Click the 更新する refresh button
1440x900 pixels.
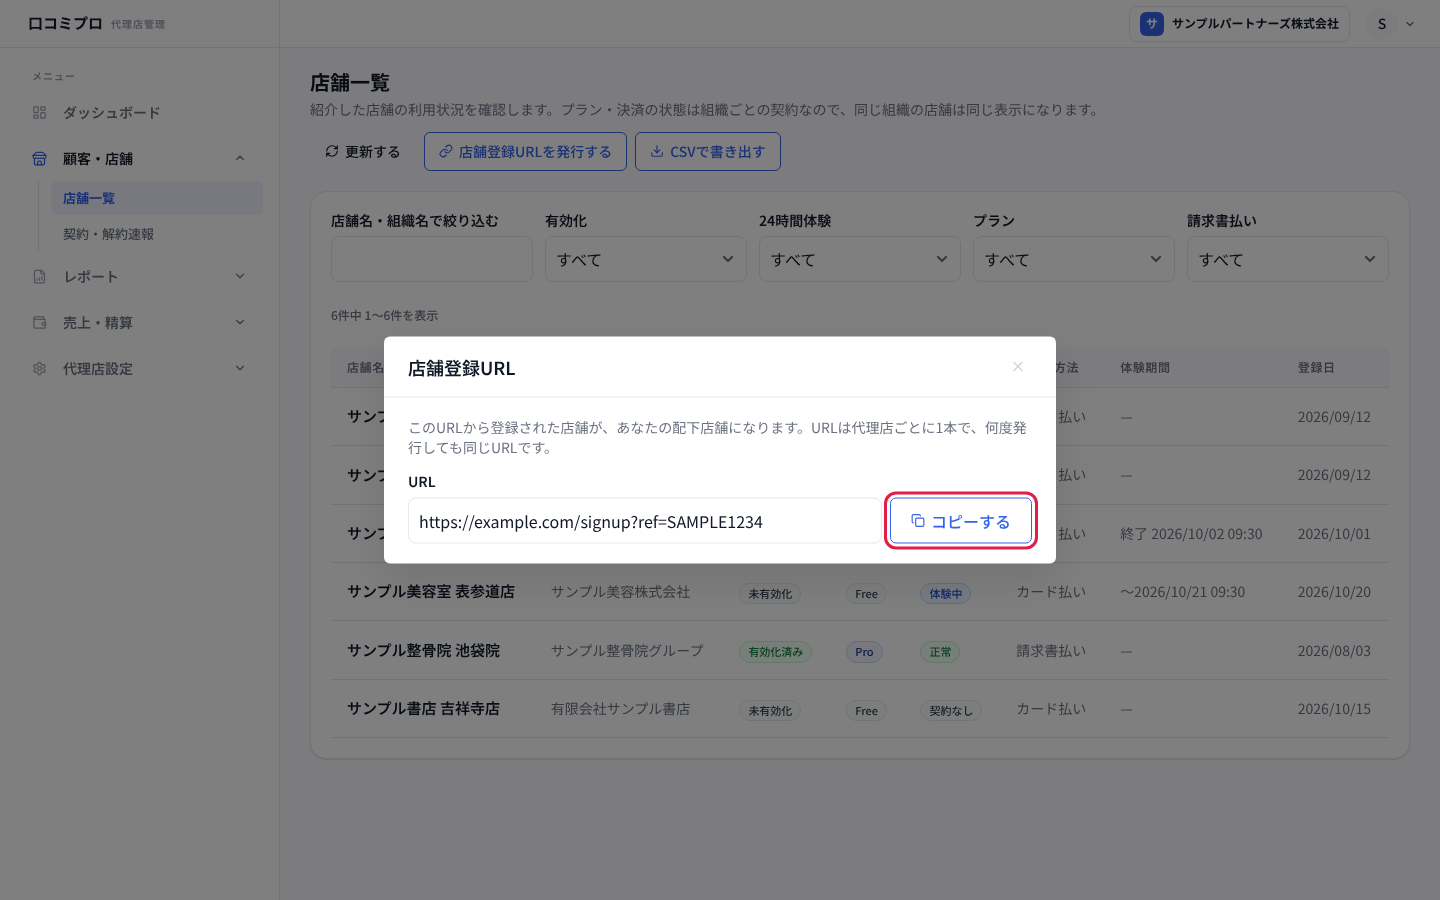(x=363, y=152)
